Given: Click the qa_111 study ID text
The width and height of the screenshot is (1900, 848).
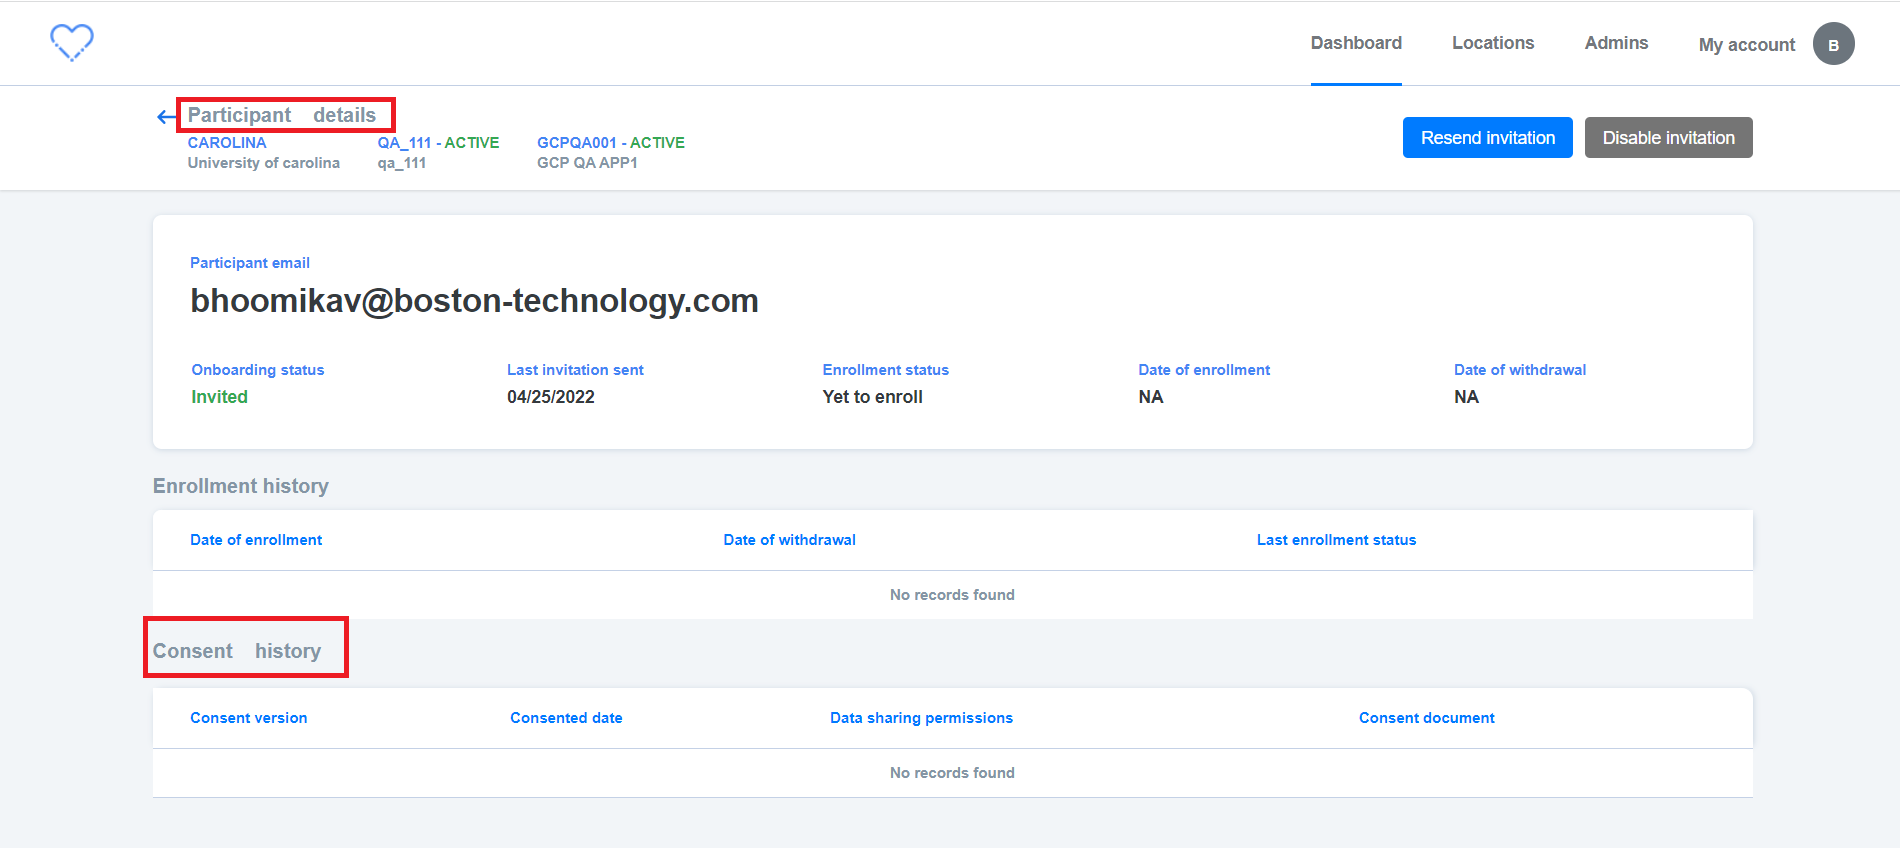Looking at the screenshot, I should point(402,163).
